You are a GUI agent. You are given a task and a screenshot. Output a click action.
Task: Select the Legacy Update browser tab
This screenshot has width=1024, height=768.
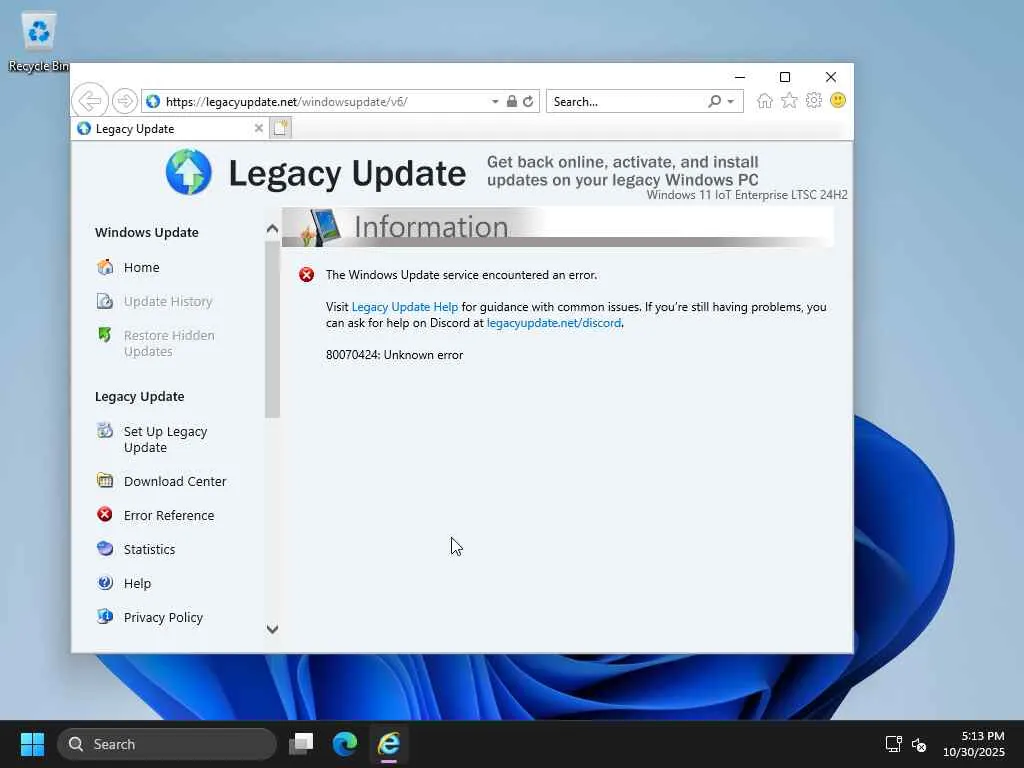point(170,129)
